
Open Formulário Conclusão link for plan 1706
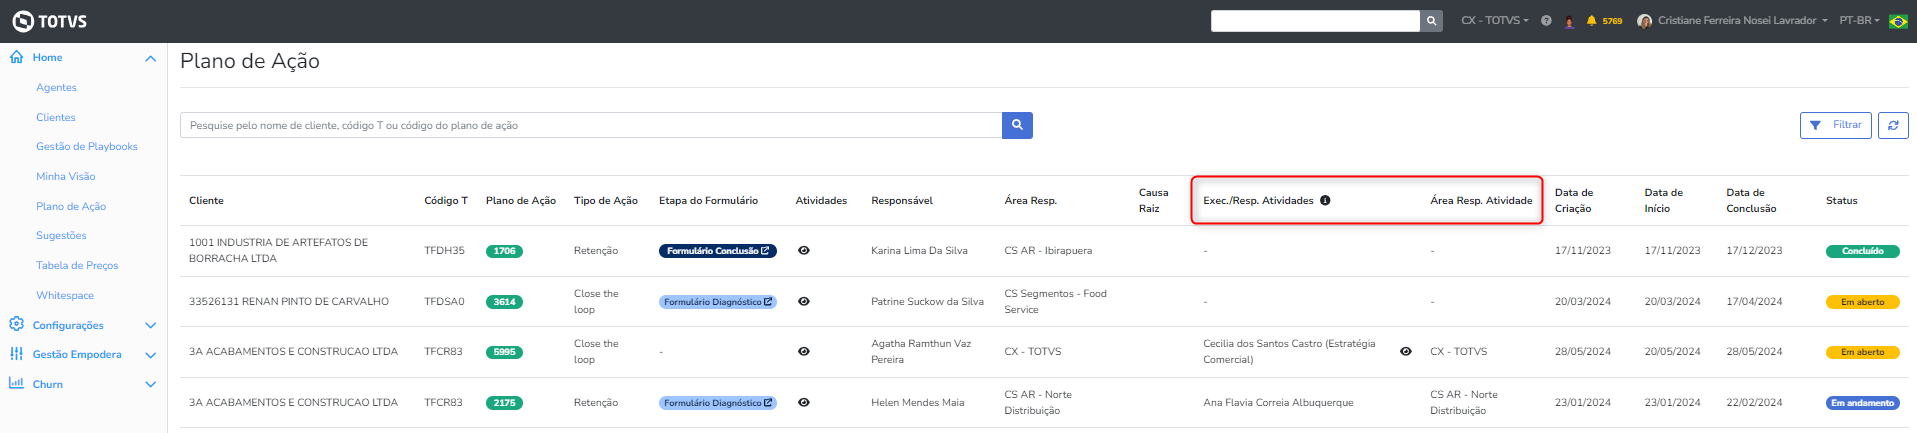click(x=718, y=251)
